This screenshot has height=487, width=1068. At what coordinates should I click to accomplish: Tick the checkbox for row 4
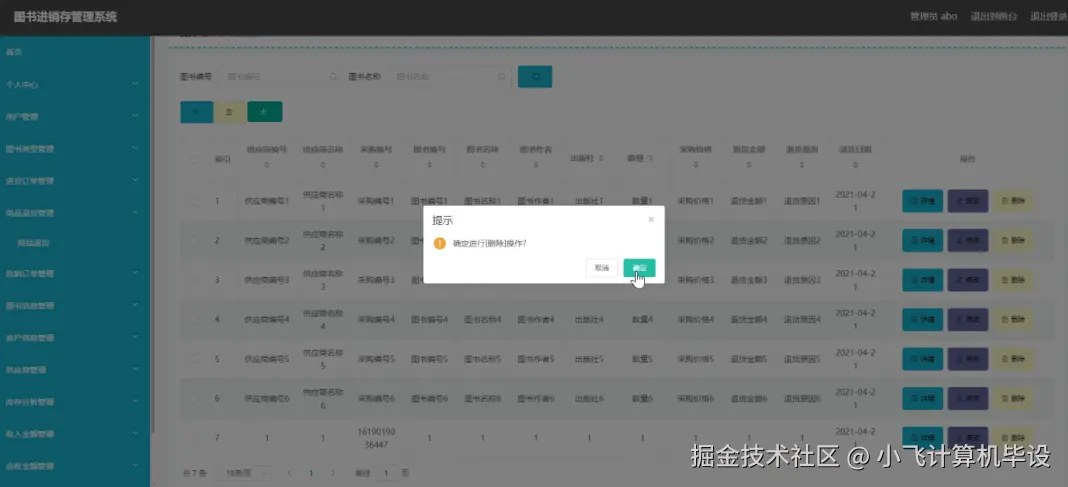click(x=194, y=319)
